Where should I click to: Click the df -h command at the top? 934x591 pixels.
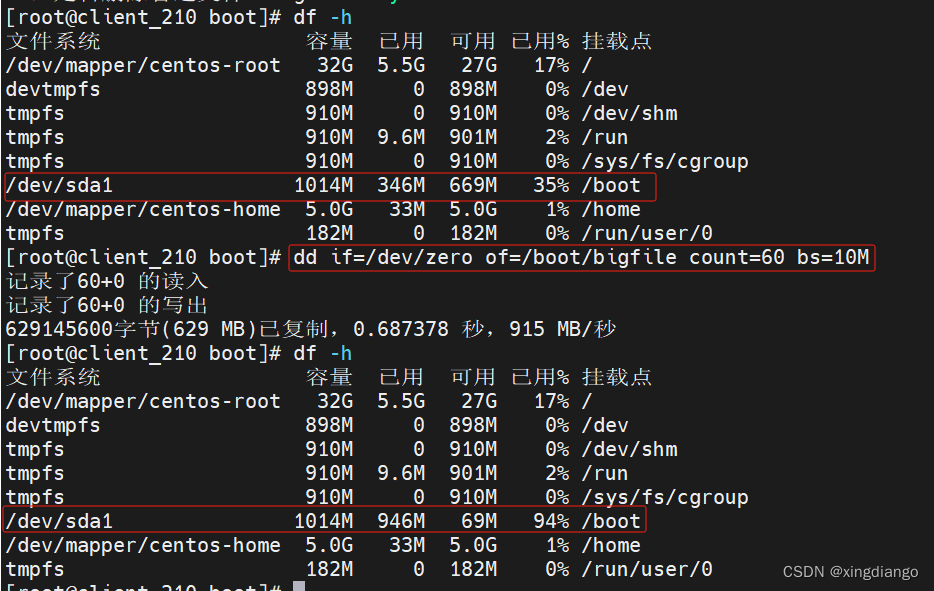click(x=322, y=18)
